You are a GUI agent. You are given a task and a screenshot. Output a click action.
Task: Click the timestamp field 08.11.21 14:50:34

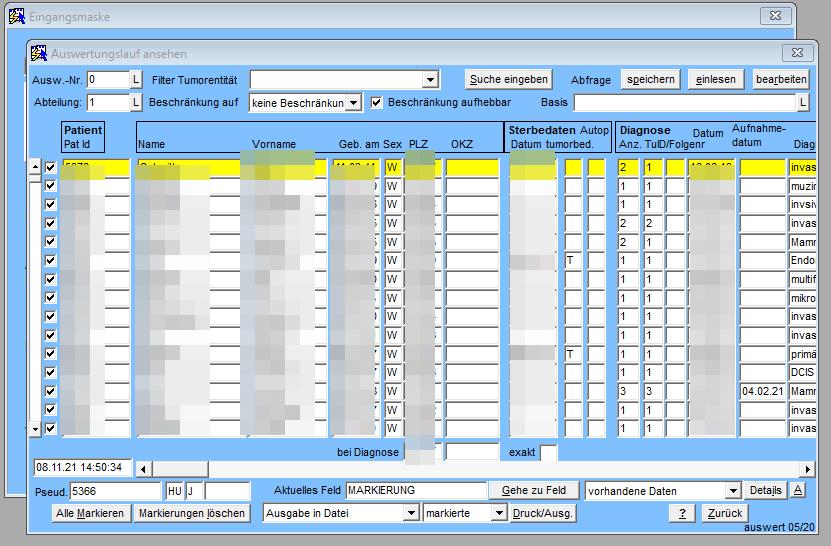(82, 468)
